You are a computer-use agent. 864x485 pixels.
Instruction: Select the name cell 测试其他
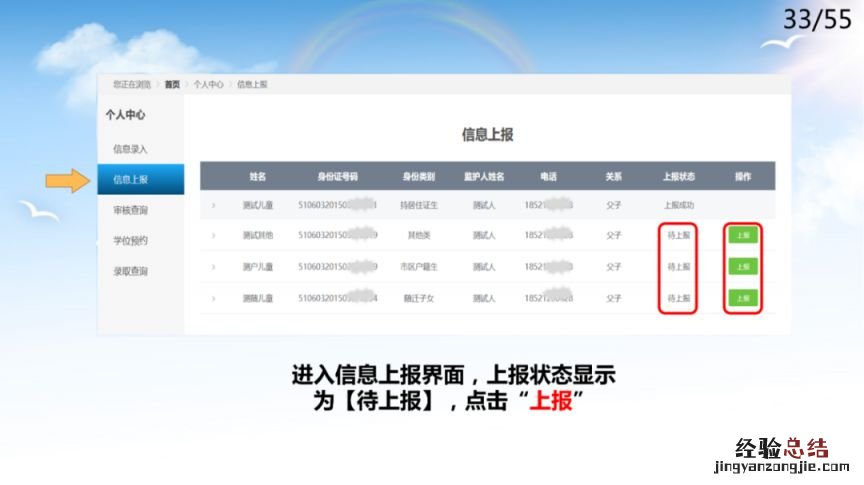pyautogui.click(x=258, y=235)
